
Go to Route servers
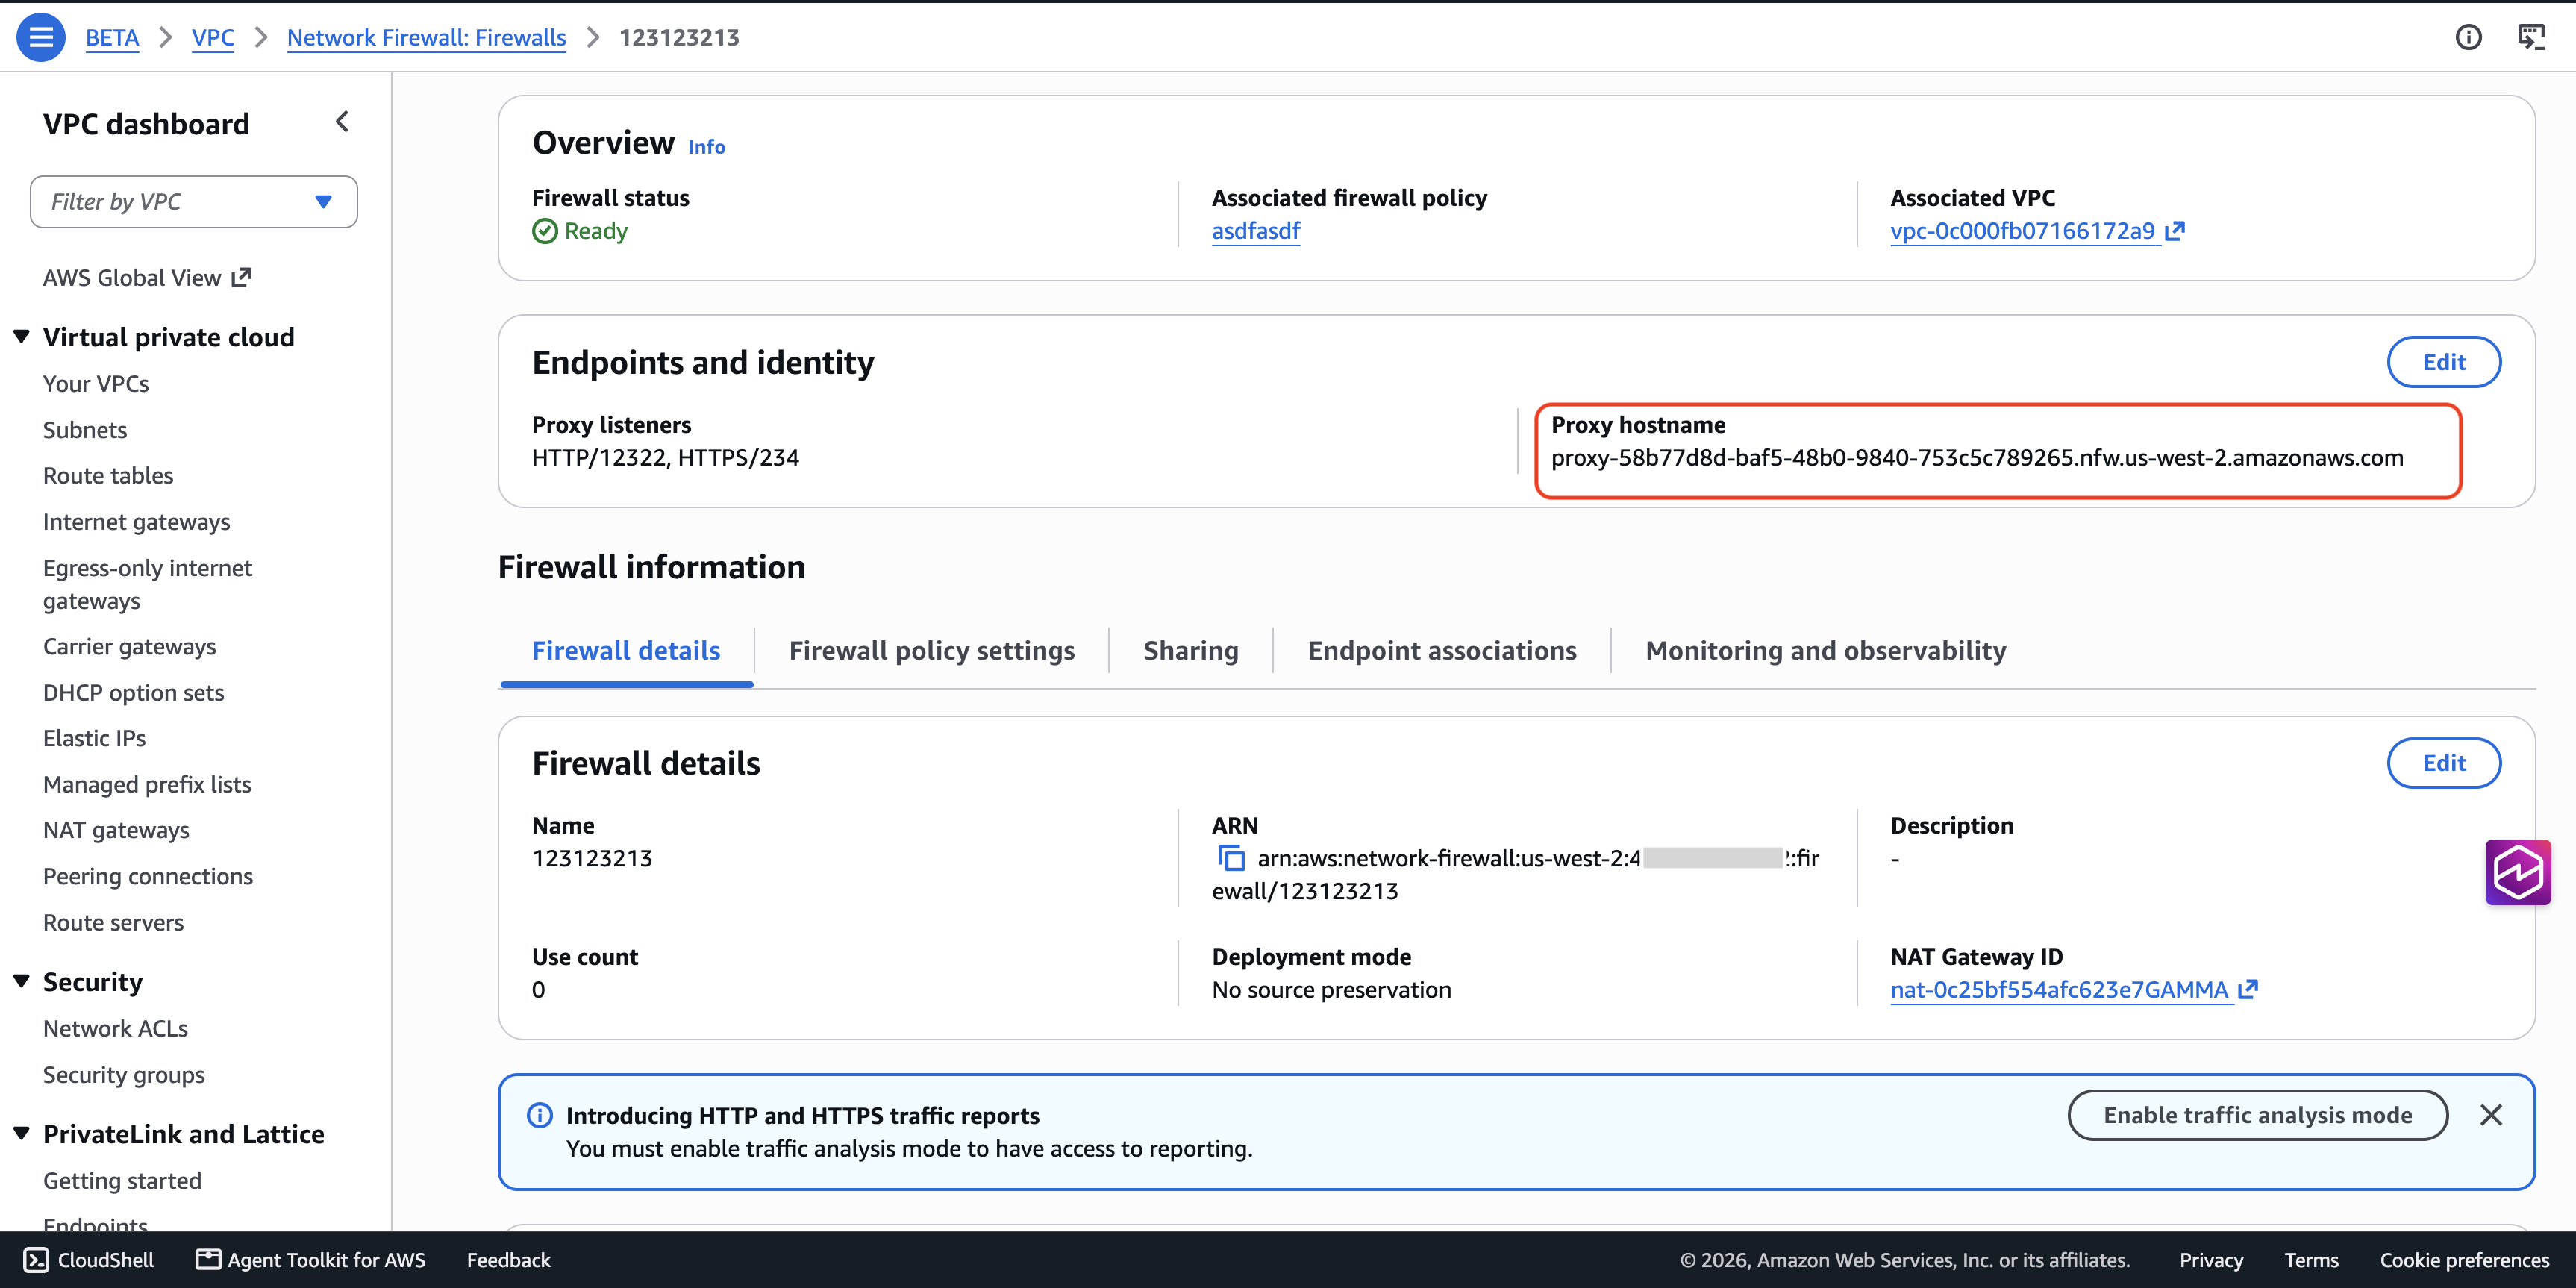(x=113, y=923)
